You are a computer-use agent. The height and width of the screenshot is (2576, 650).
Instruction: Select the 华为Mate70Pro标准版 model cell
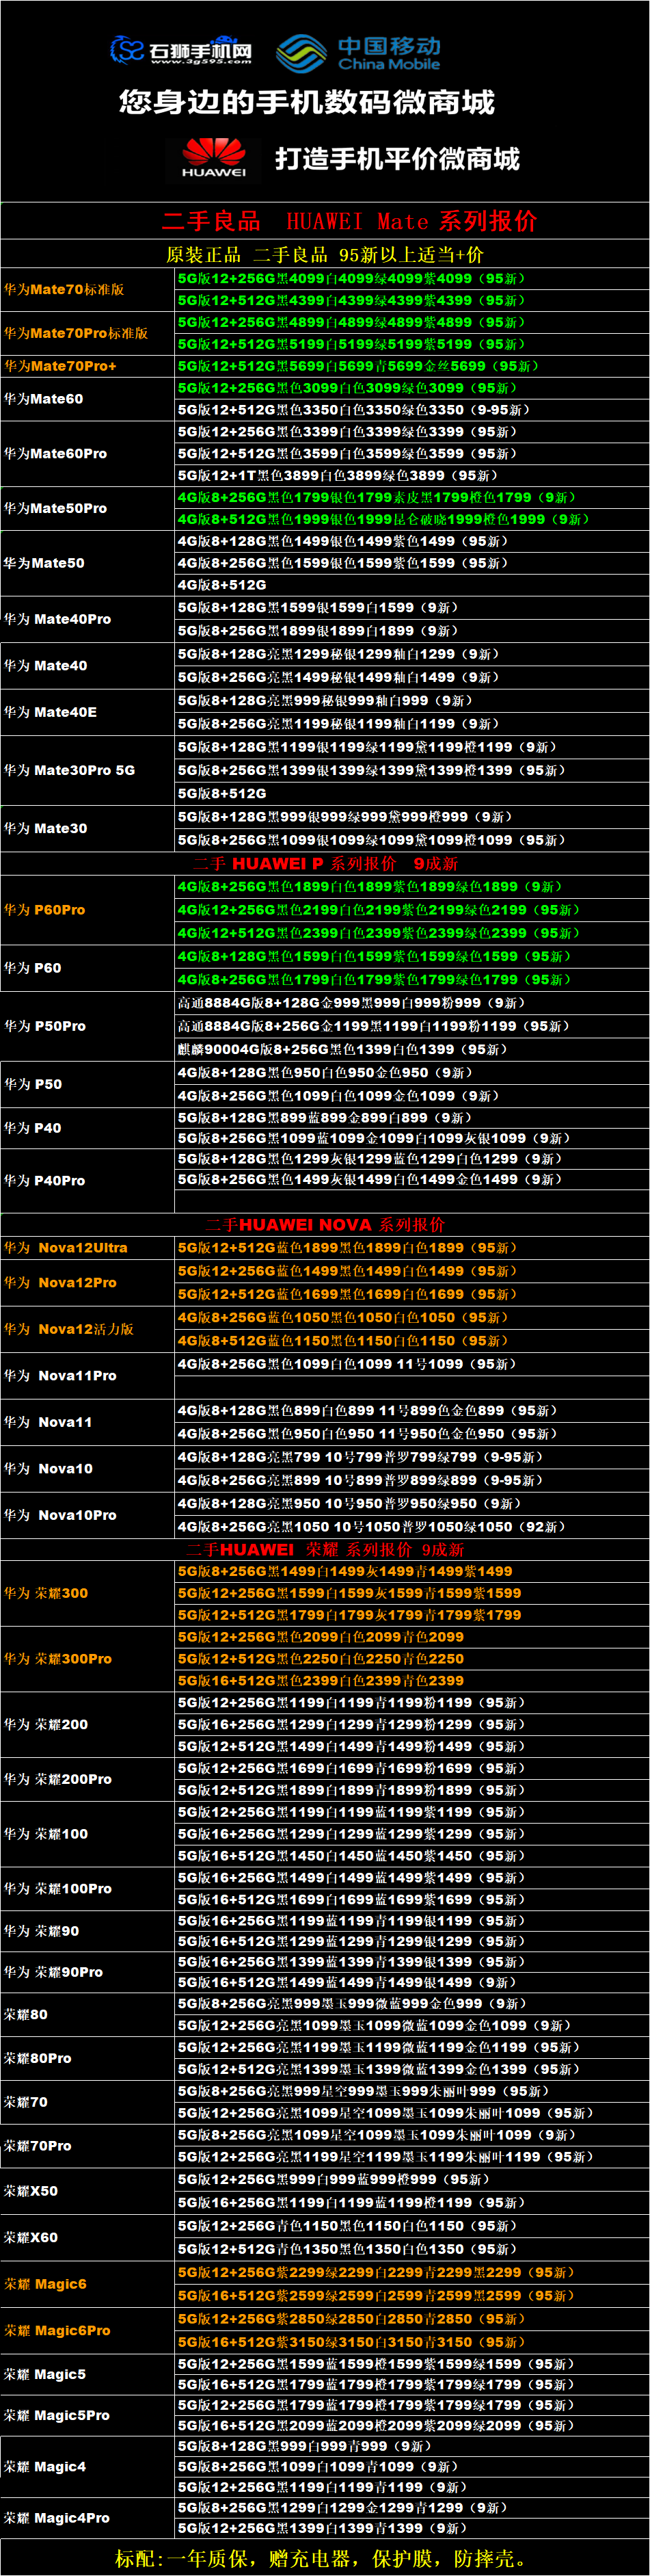pos(88,333)
